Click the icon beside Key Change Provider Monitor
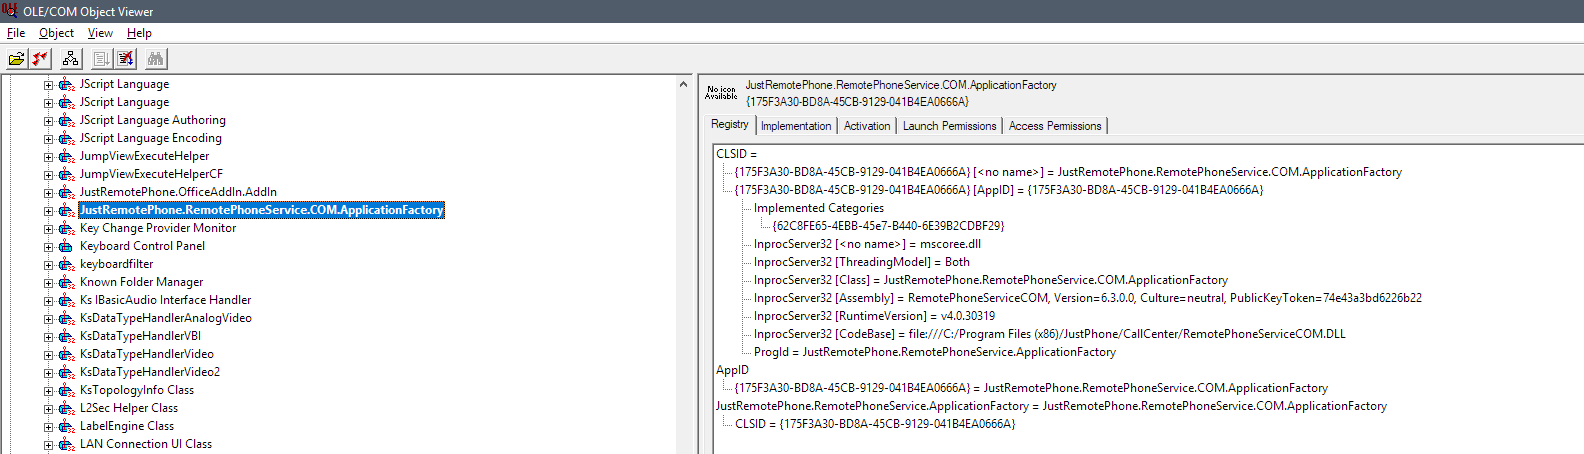This screenshot has height=454, width=1584. [x=66, y=229]
